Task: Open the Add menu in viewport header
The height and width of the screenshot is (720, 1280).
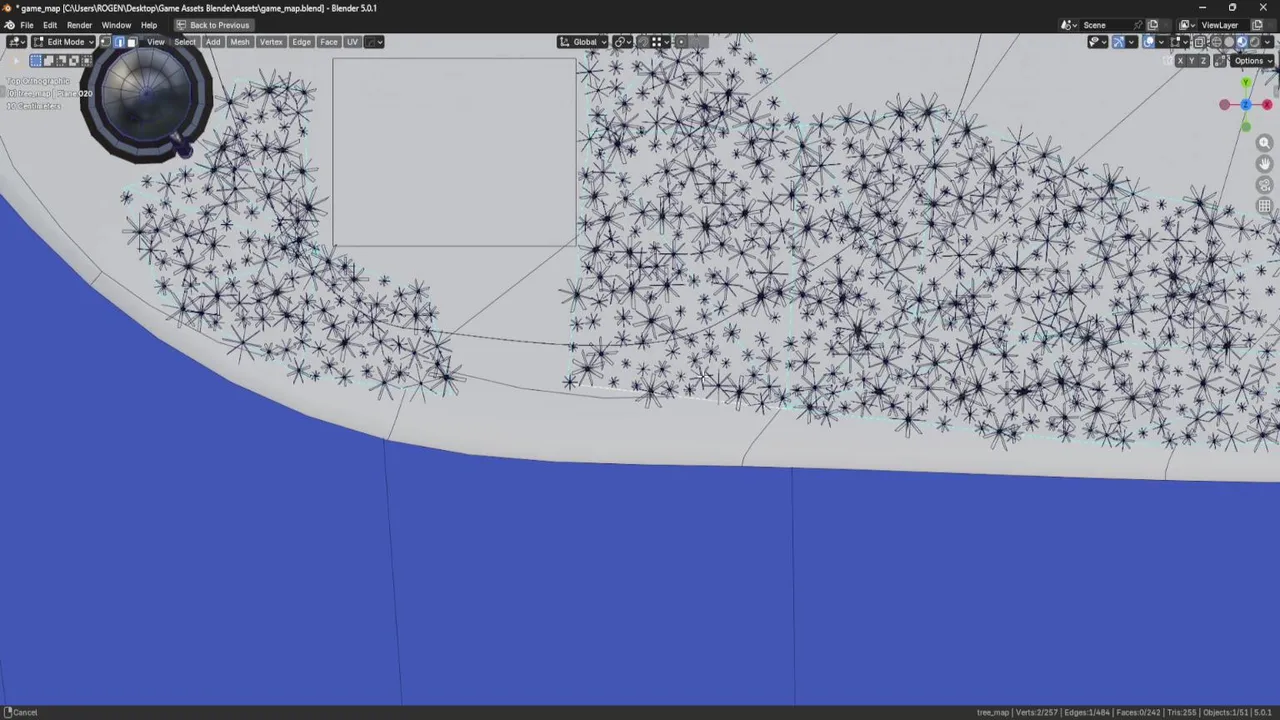Action: point(213,42)
